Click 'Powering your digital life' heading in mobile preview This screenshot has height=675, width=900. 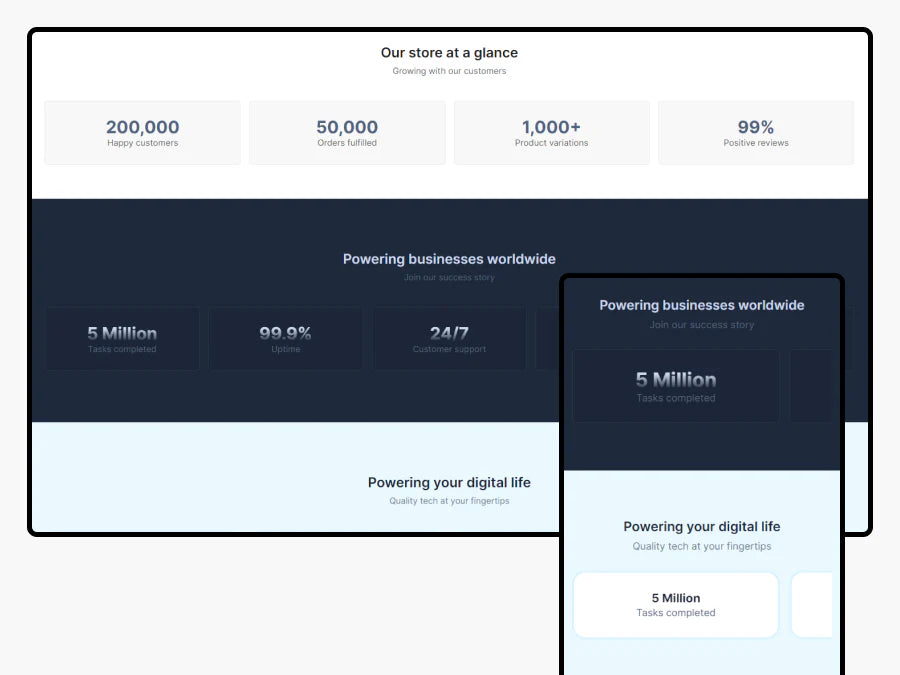point(701,527)
